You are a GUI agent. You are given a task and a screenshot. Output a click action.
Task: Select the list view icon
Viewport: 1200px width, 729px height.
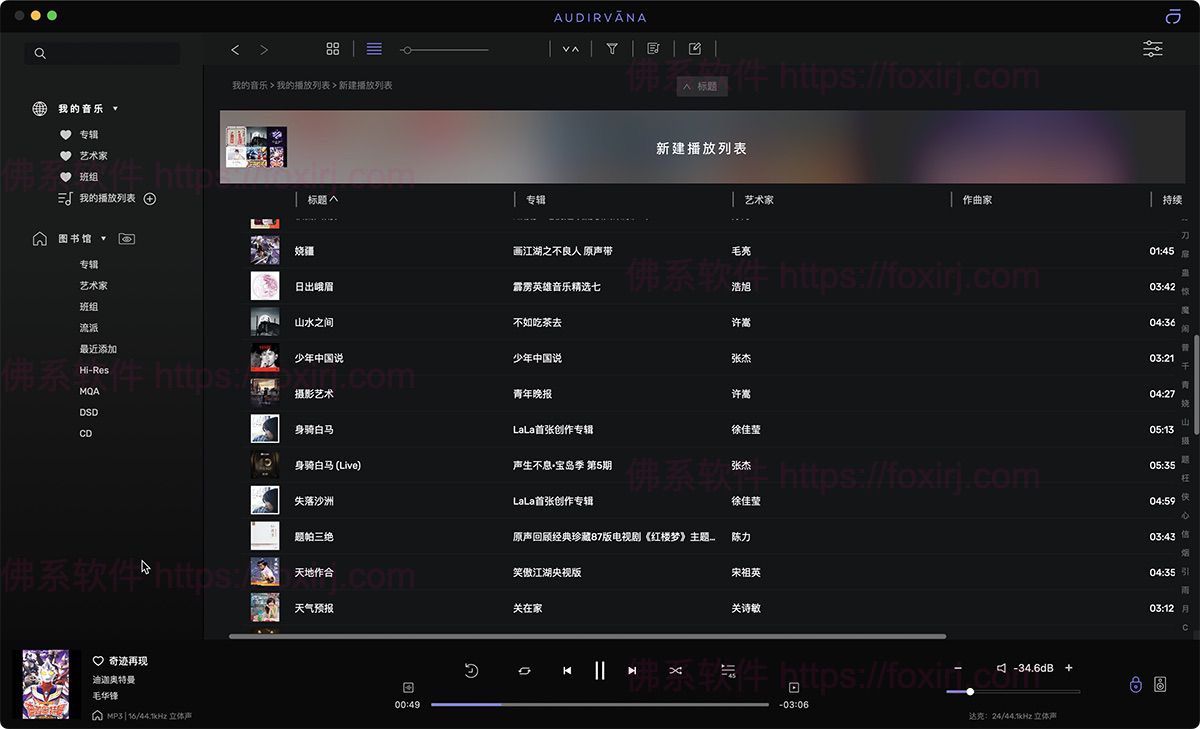[x=374, y=48]
